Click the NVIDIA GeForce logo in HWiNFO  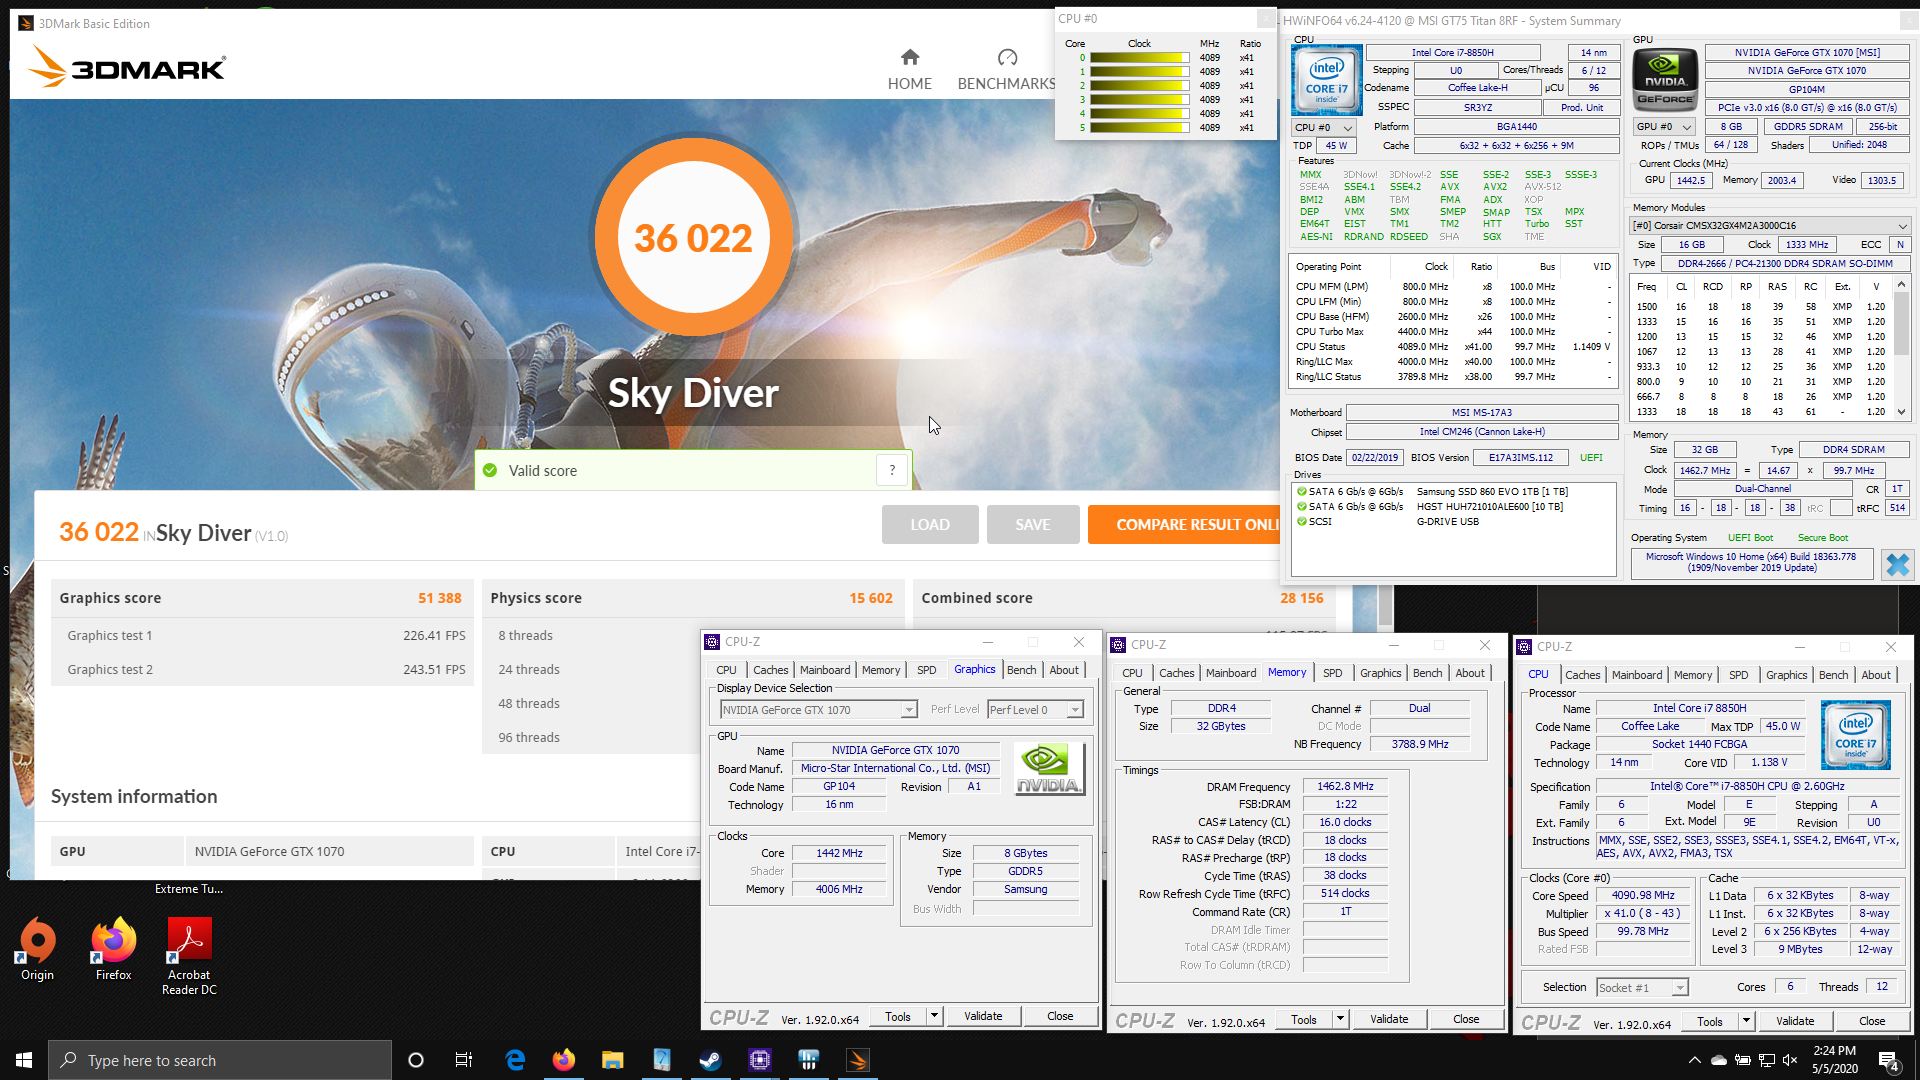(1665, 79)
